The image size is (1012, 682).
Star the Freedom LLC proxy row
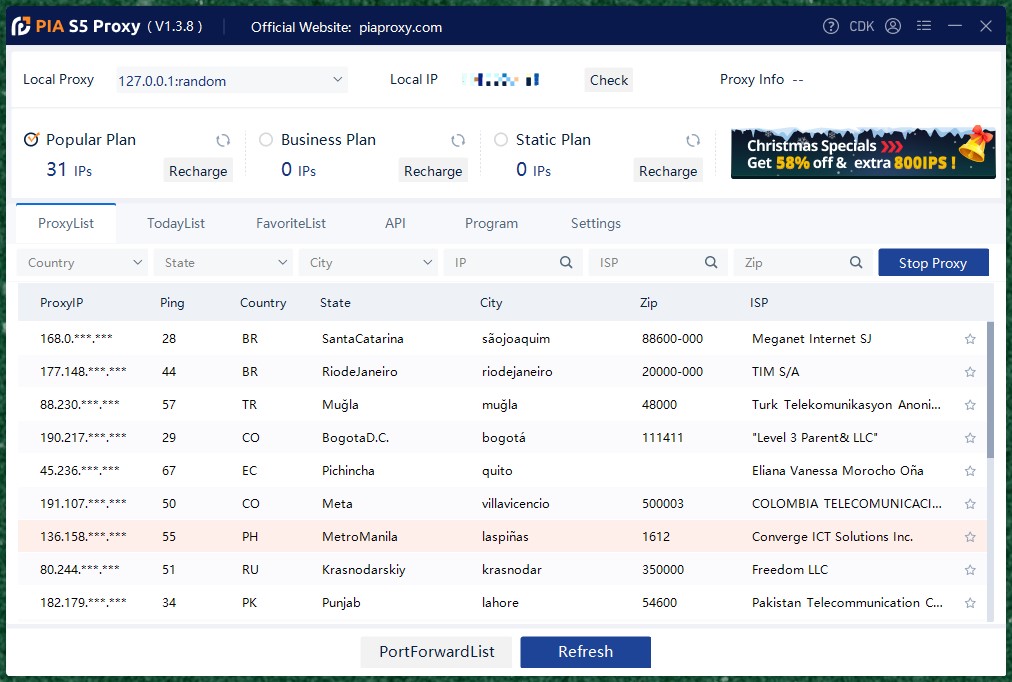tap(970, 570)
